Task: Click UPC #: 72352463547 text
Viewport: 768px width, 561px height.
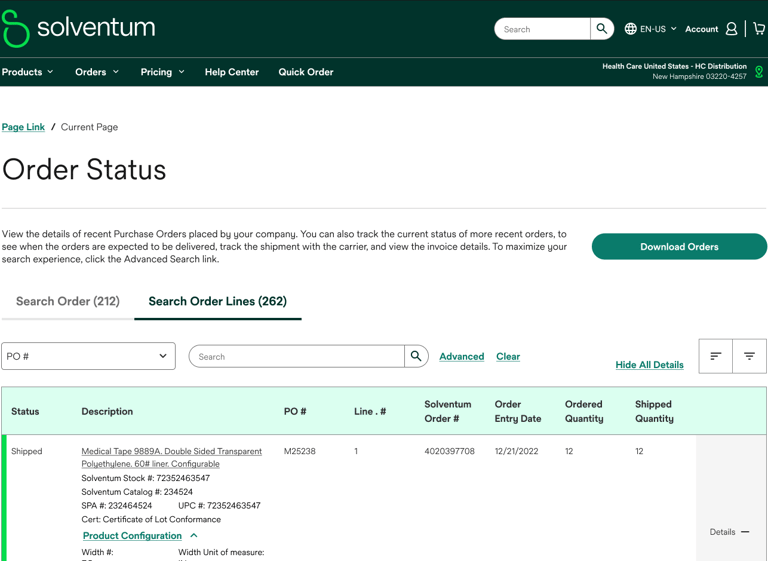Action: tap(219, 506)
